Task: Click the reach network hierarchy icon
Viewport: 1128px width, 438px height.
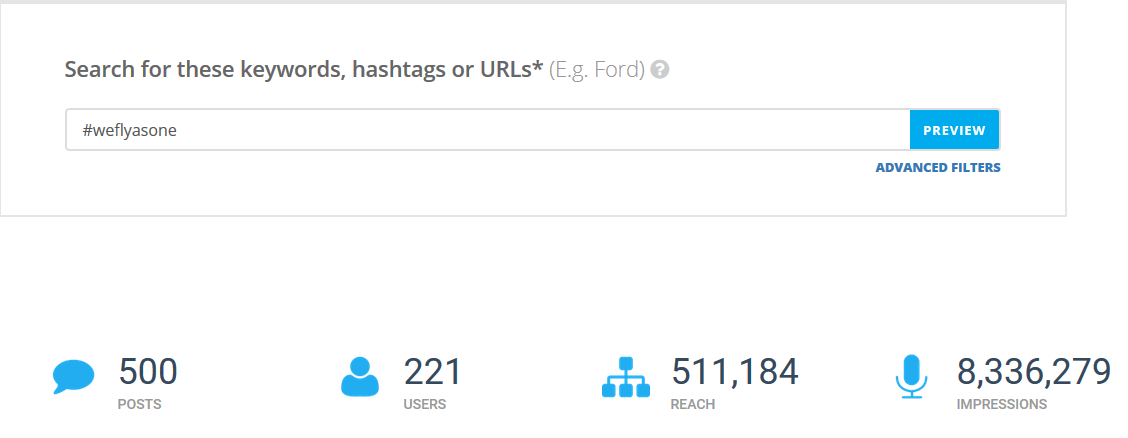Action: 626,377
